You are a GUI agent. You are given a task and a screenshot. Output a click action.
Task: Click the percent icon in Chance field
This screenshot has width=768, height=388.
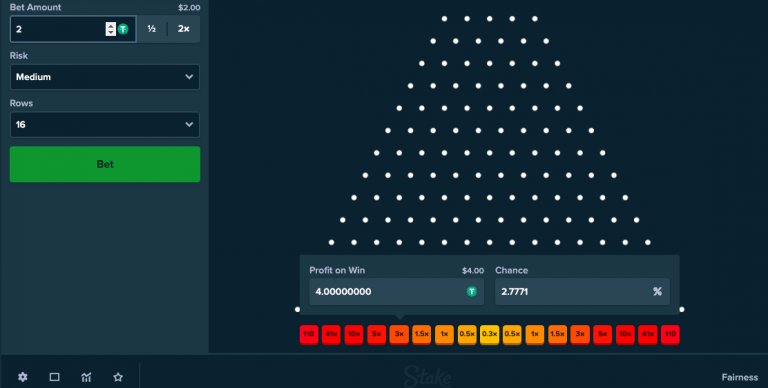[x=657, y=291]
